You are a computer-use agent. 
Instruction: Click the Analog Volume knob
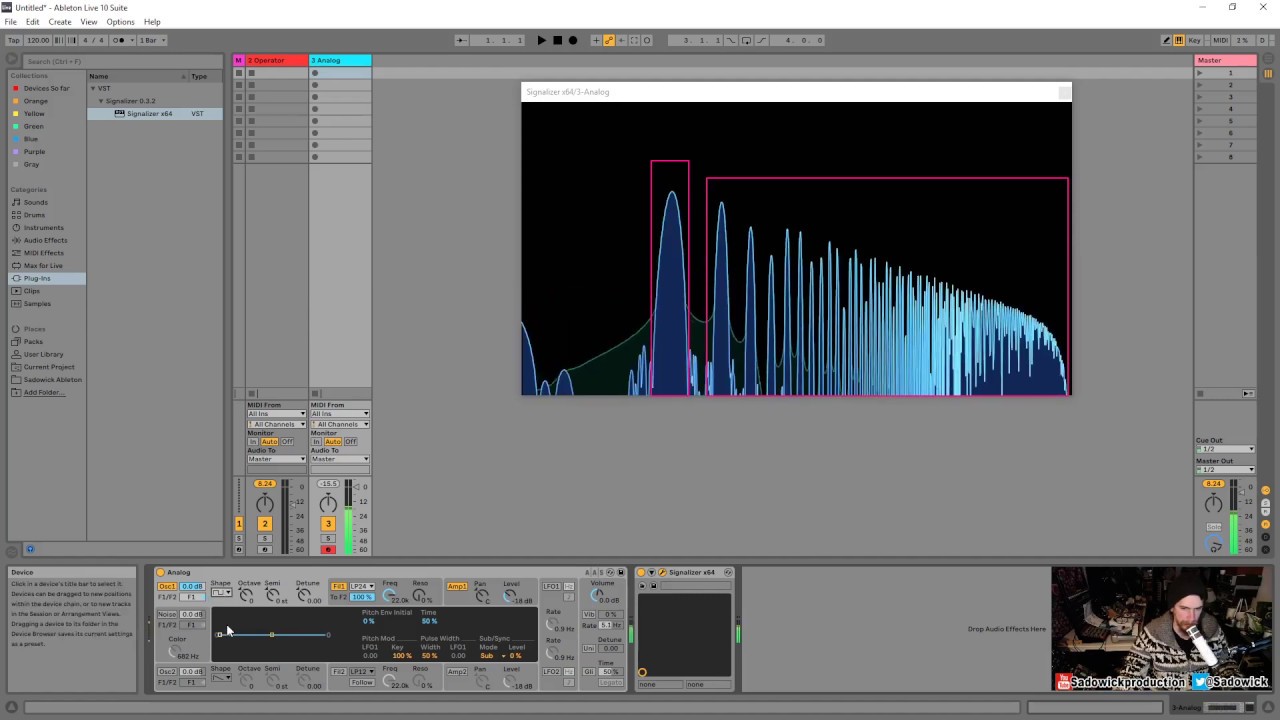pyautogui.click(x=597, y=594)
